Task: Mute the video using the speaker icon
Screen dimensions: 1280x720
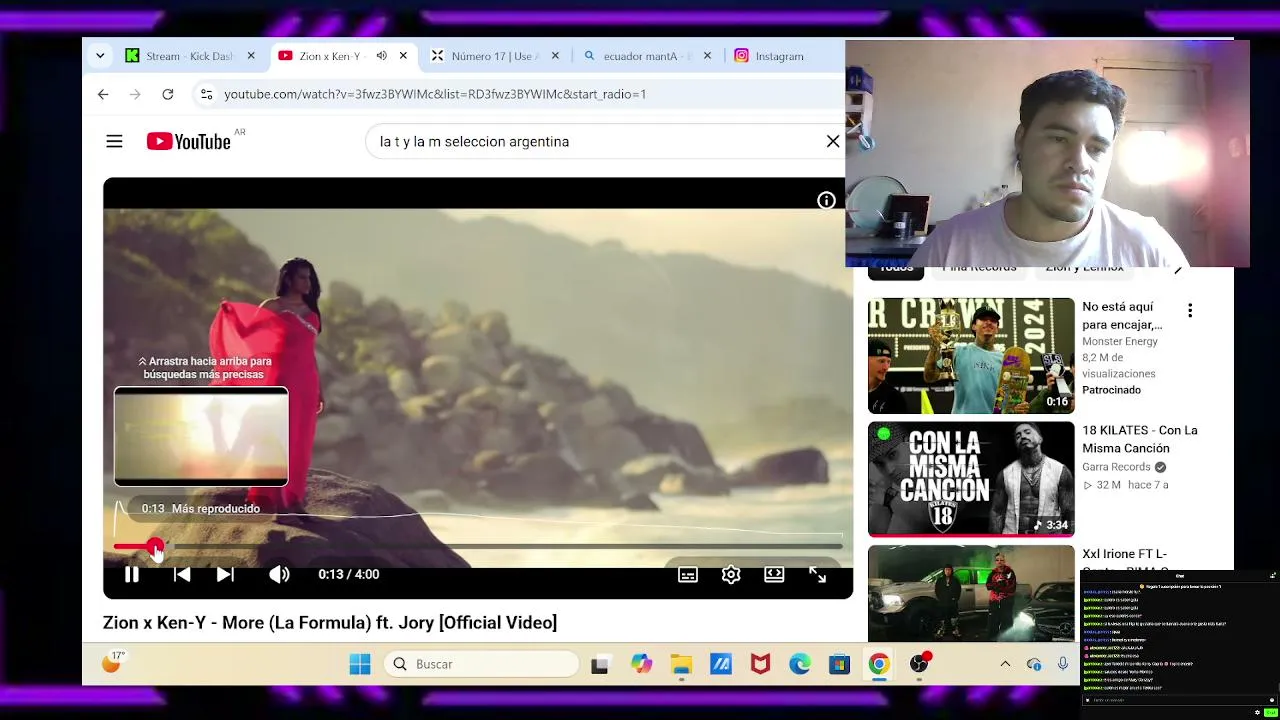Action: coord(279,574)
